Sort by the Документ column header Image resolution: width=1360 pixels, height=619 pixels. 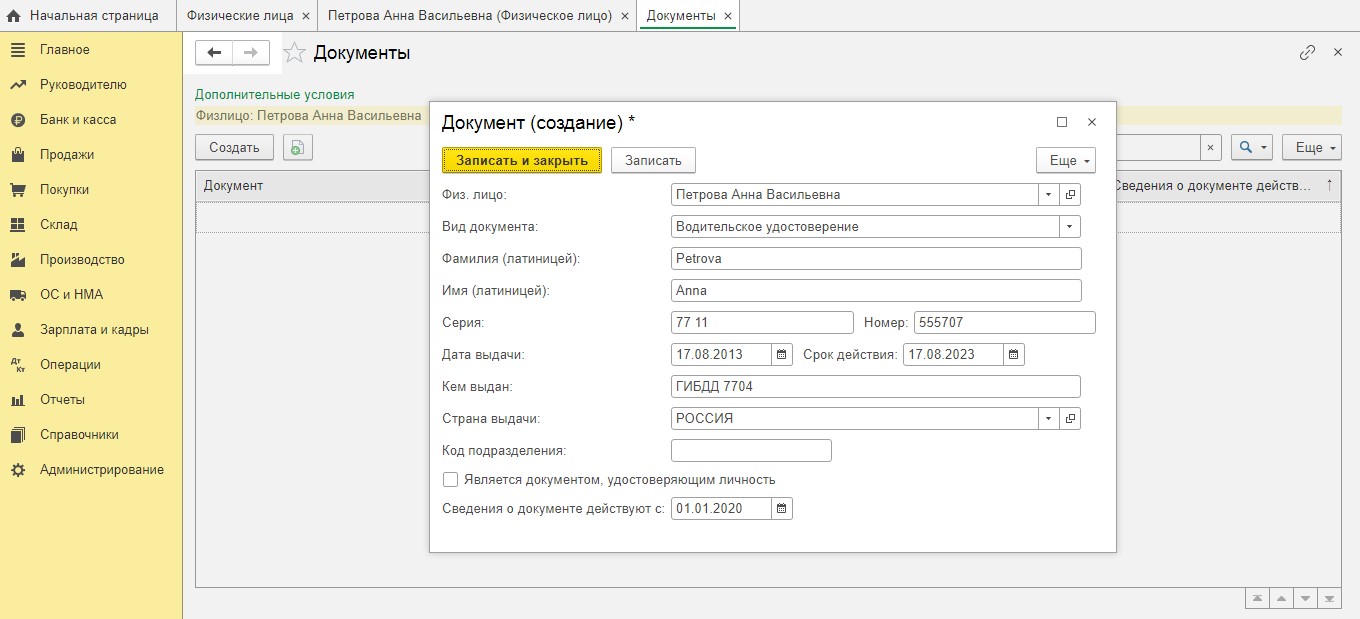[x=313, y=186]
